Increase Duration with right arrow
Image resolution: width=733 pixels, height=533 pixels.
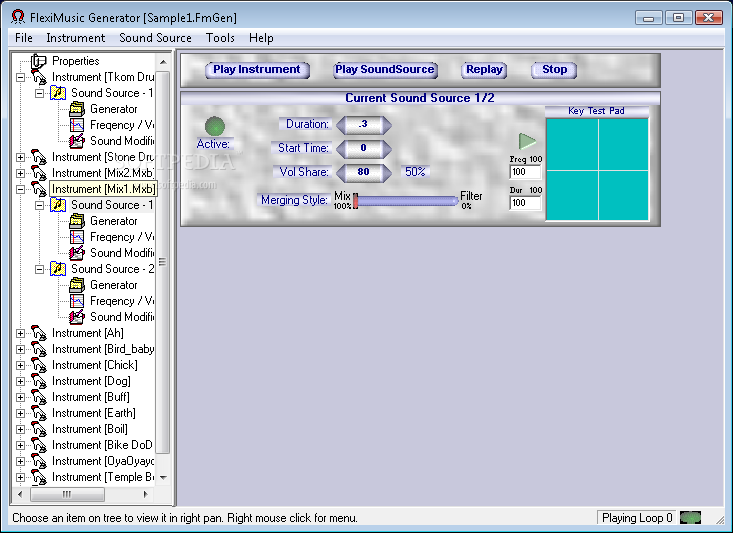click(x=386, y=125)
